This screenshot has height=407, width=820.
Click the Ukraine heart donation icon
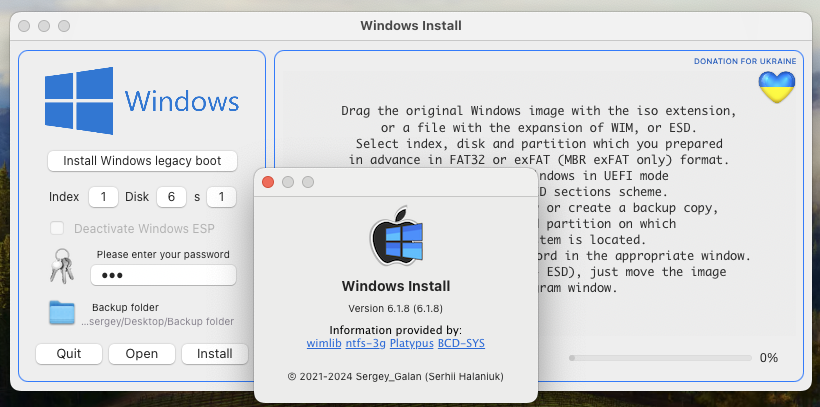777,87
